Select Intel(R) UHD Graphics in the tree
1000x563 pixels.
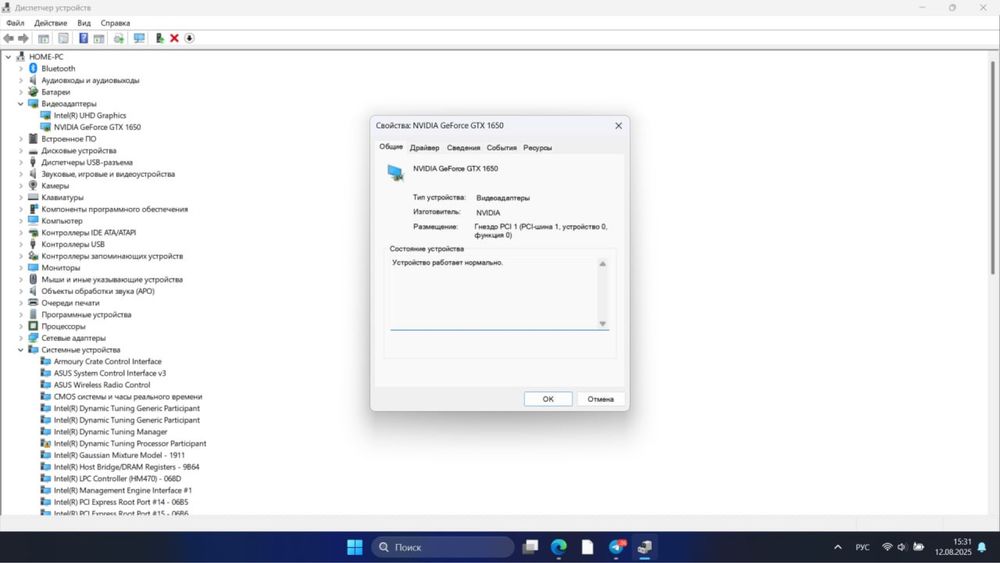point(90,115)
